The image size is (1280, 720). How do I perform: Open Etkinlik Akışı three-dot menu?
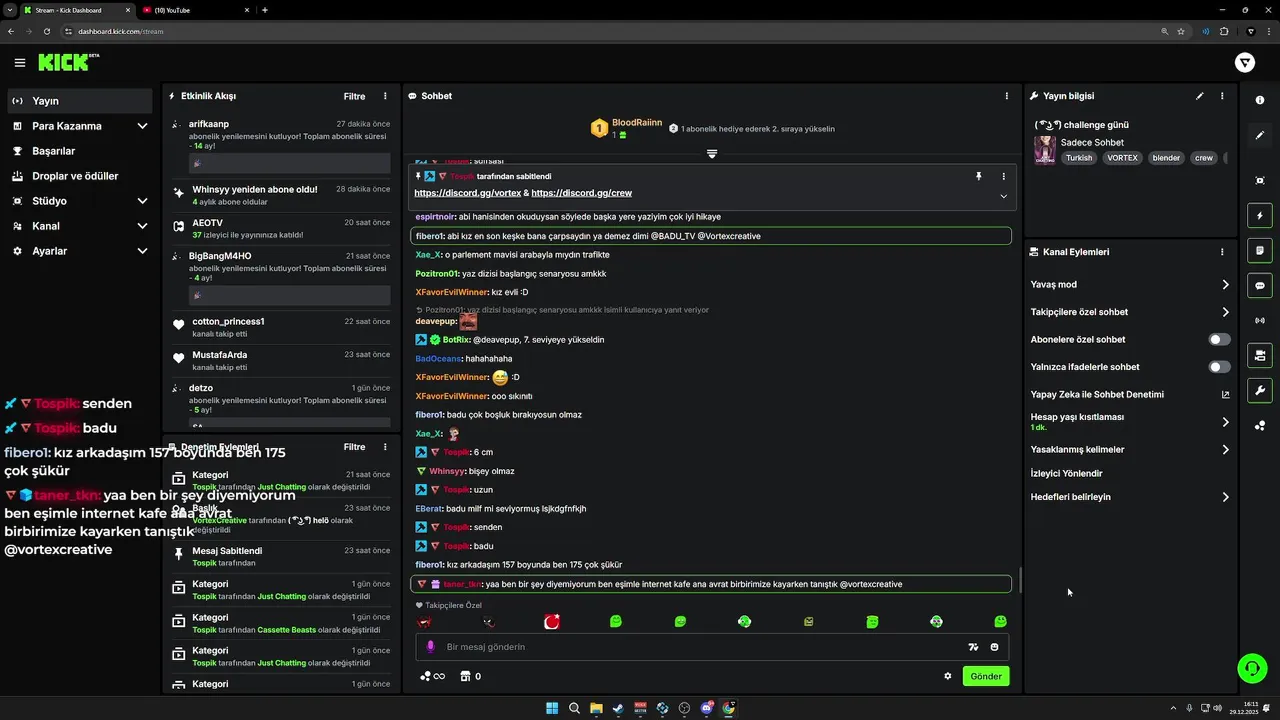pyautogui.click(x=385, y=96)
